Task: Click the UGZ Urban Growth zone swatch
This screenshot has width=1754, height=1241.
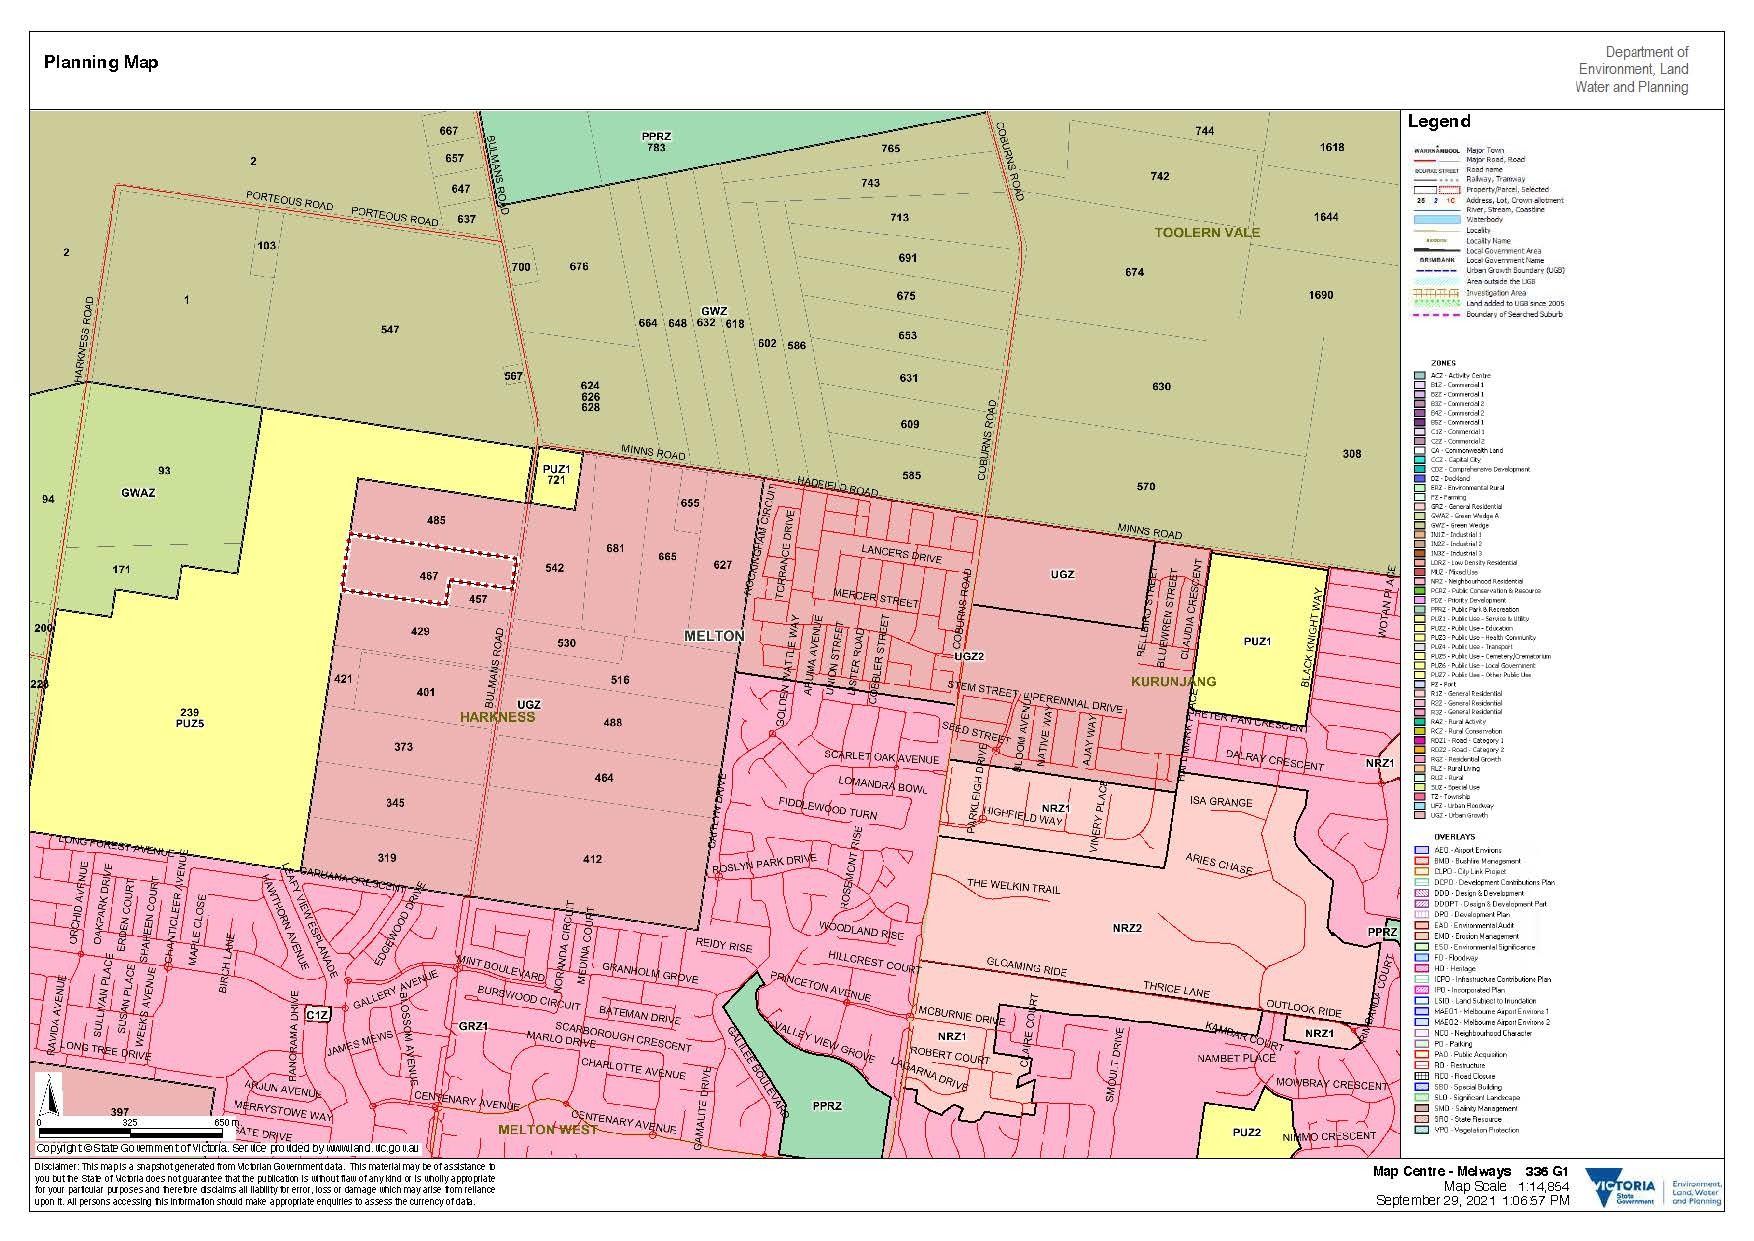Action: click(1420, 816)
